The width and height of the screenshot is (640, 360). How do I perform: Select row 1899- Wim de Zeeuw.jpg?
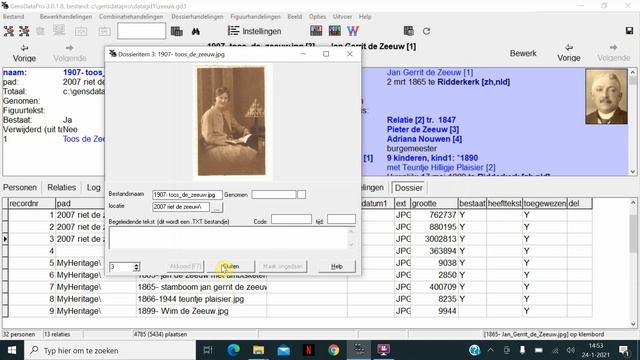coord(202,311)
